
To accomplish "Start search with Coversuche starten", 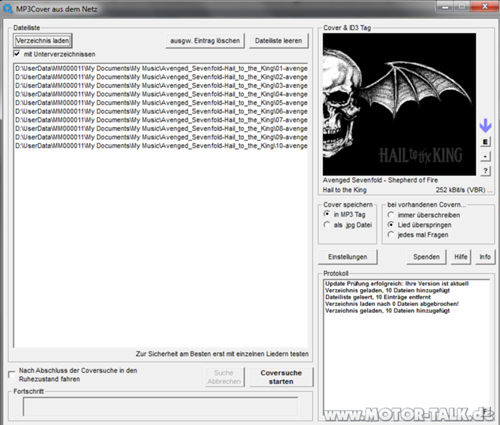I will click(281, 377).
